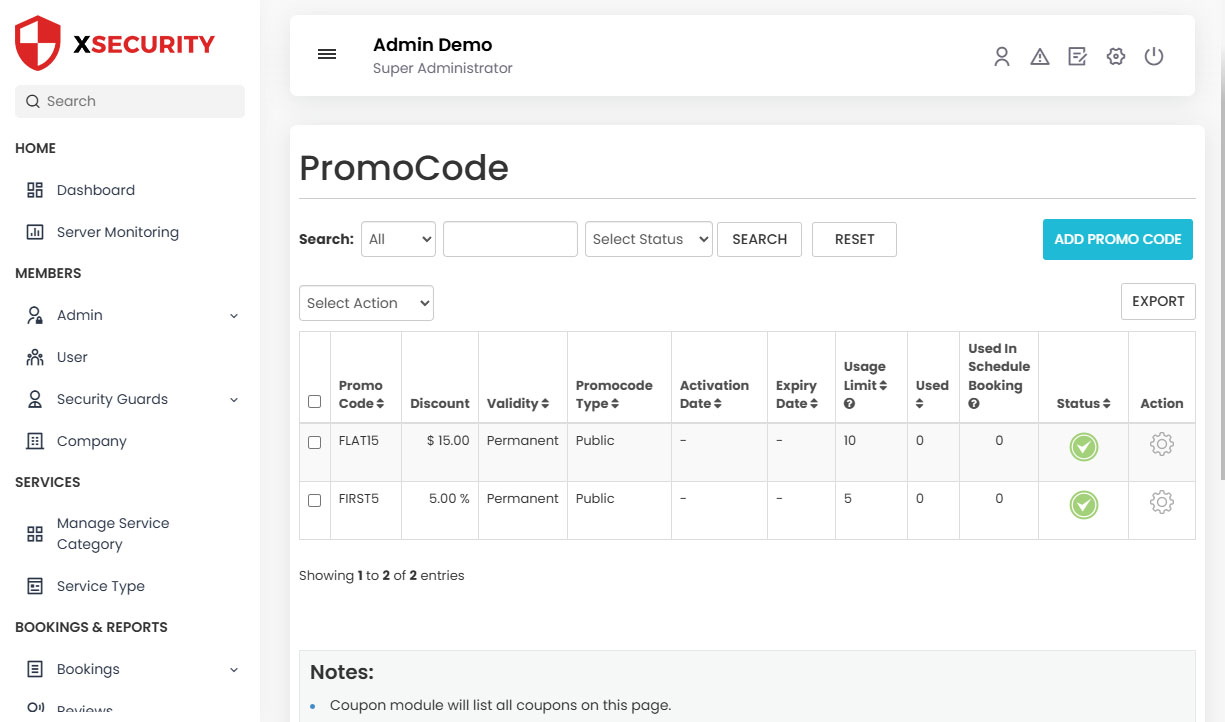Image resolution: width=1225 pixels, height=722 pixels.
Task: Expand the Security Guards submenu chevron
Action: pos(234,400)
